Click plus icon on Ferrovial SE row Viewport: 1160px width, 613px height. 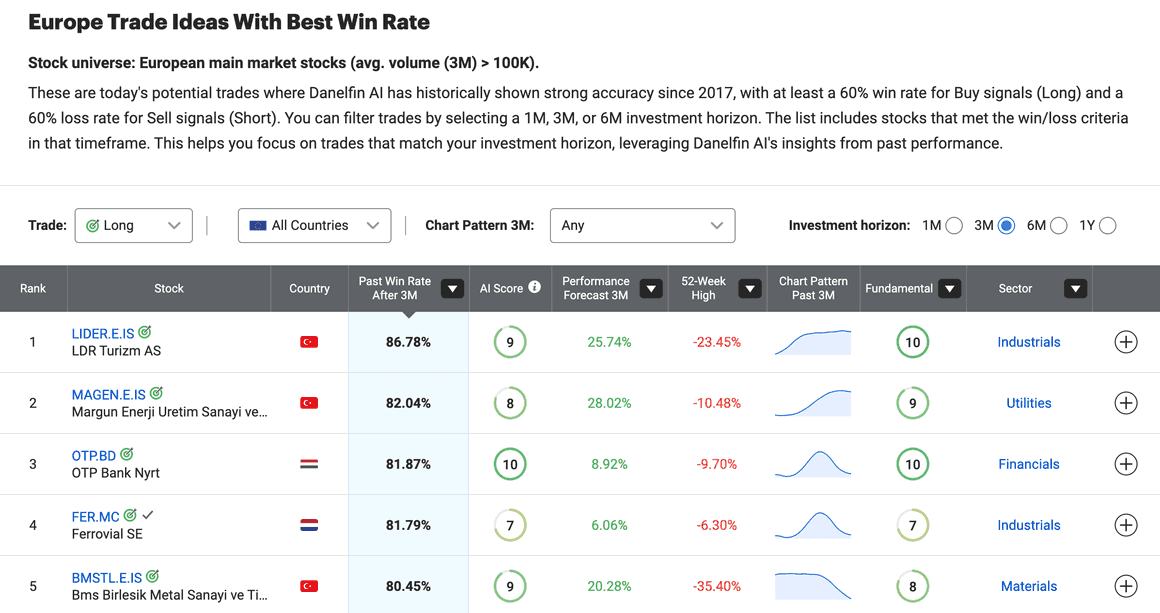(1125, 525)
